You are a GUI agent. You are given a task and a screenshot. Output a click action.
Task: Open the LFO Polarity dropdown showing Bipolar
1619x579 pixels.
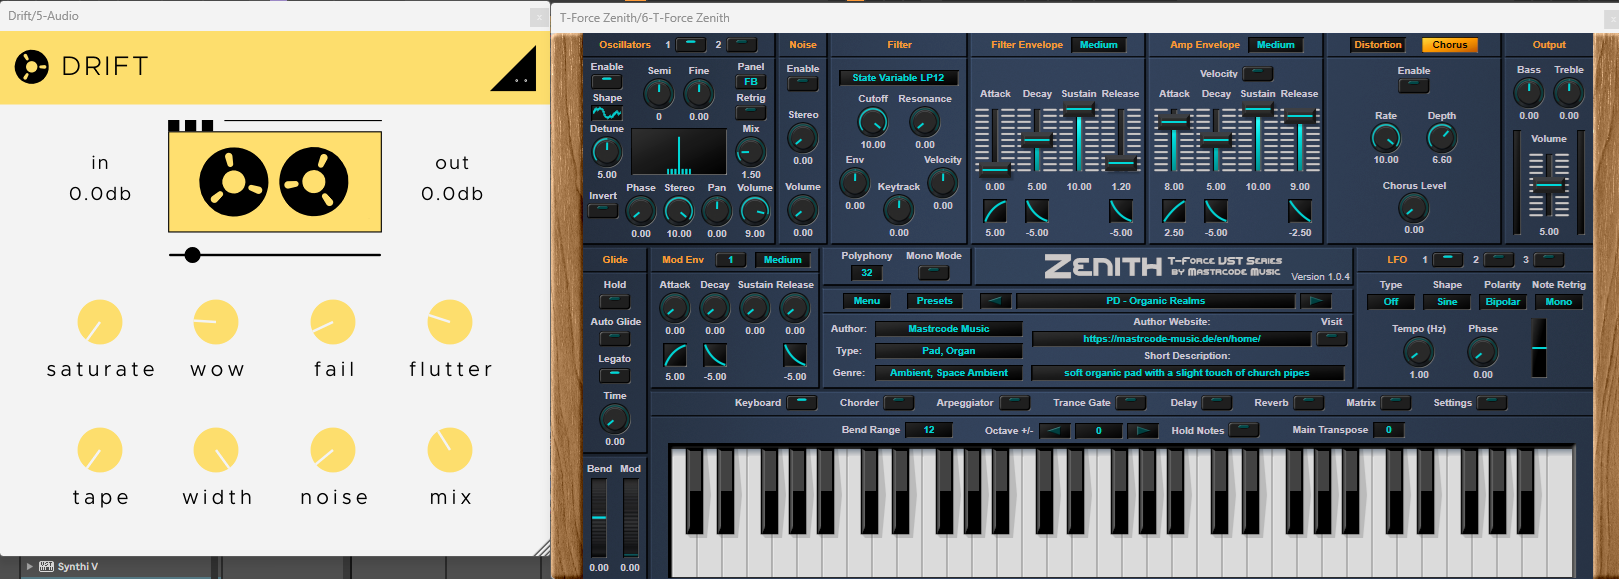point(1503,302)
